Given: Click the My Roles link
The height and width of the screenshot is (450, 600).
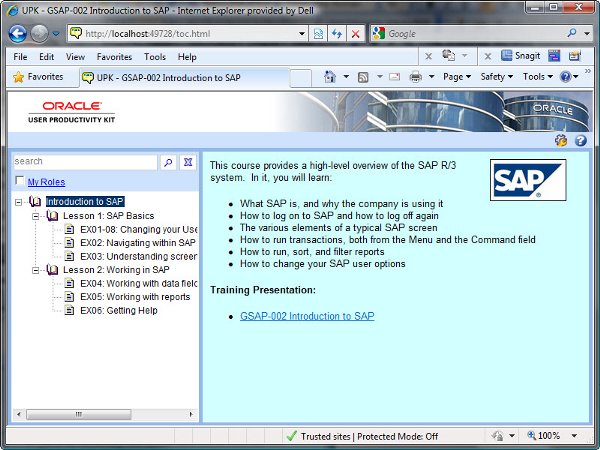Looking at the screenshot, I should [x=46, y=182].
